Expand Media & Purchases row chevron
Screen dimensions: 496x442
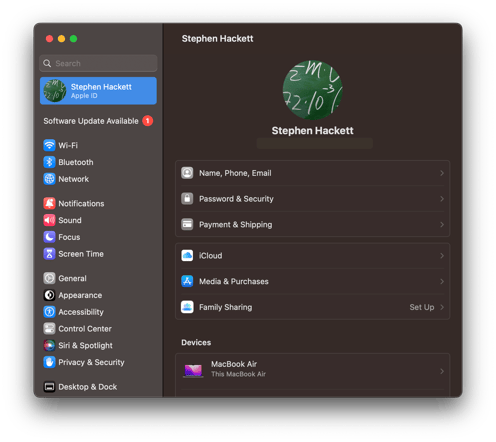point(442,281)
